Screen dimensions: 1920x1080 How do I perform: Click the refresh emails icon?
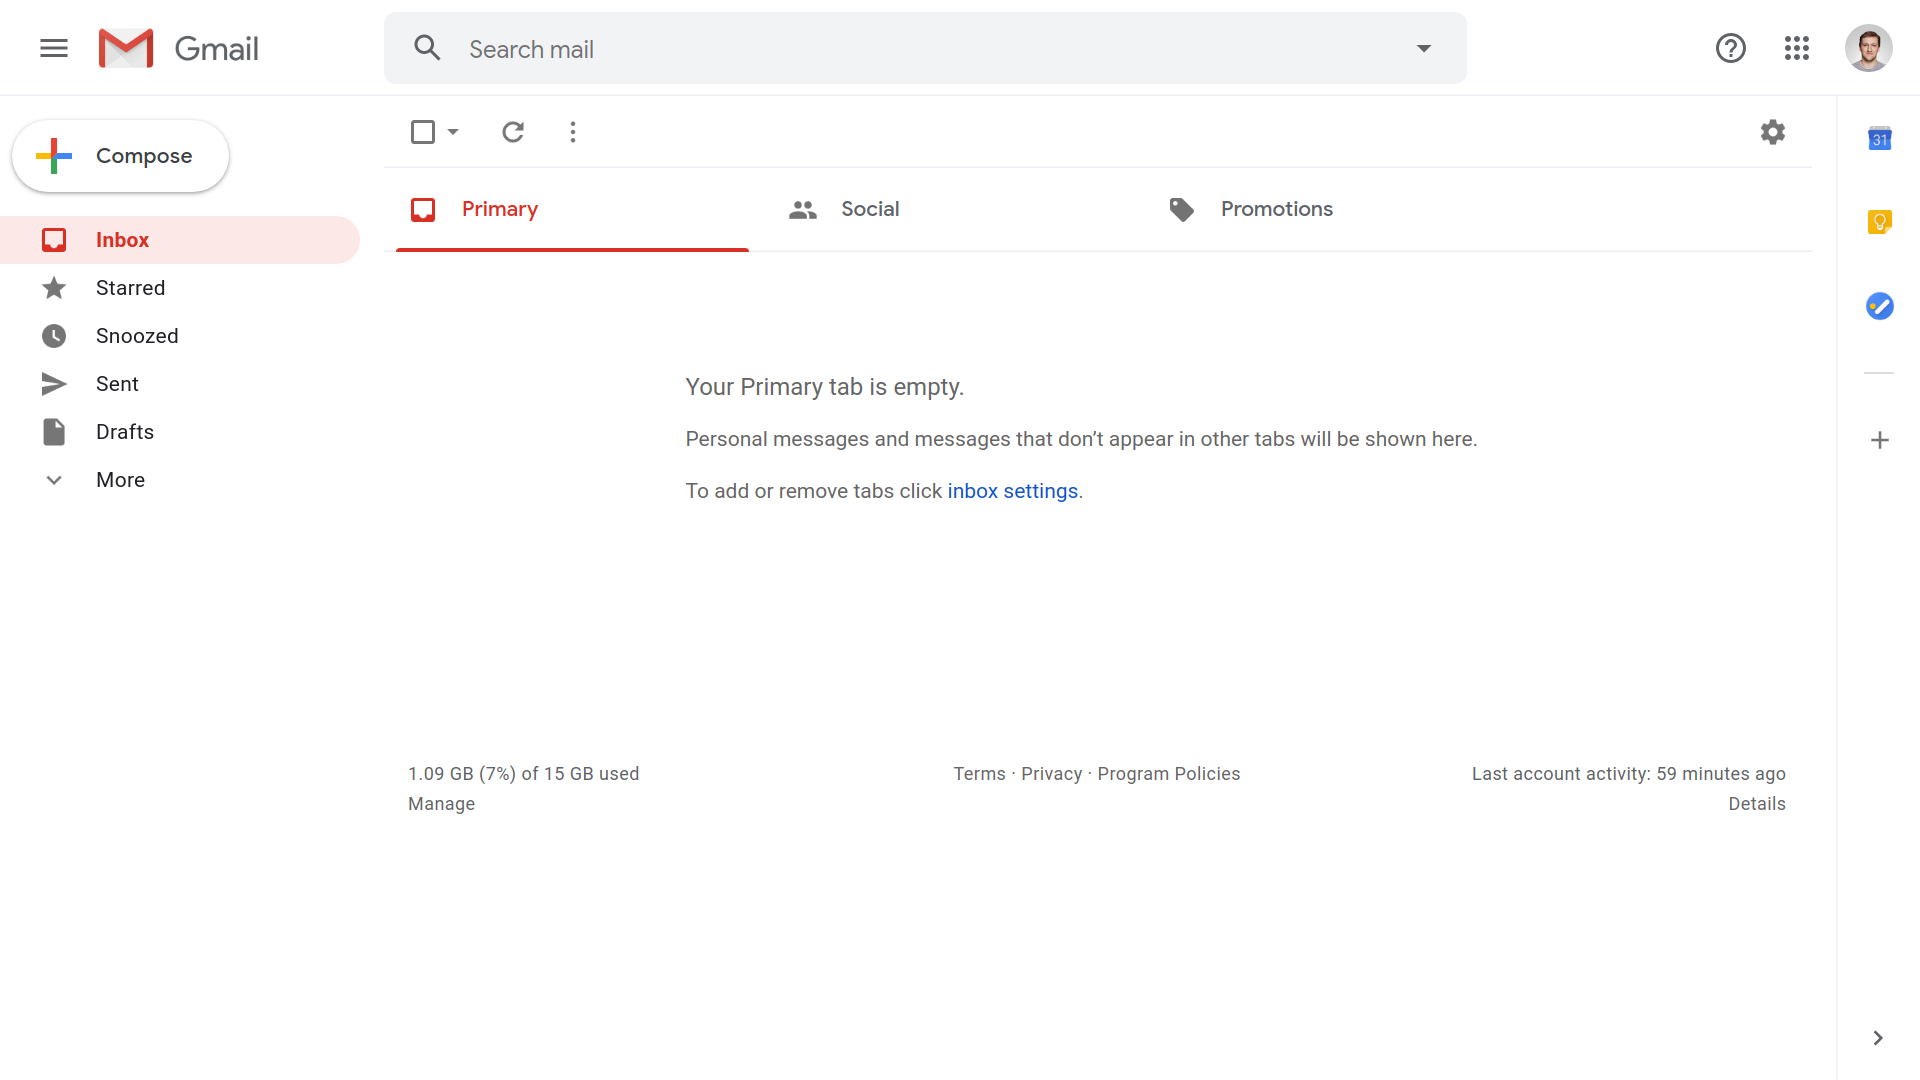(x=514, y=132)
